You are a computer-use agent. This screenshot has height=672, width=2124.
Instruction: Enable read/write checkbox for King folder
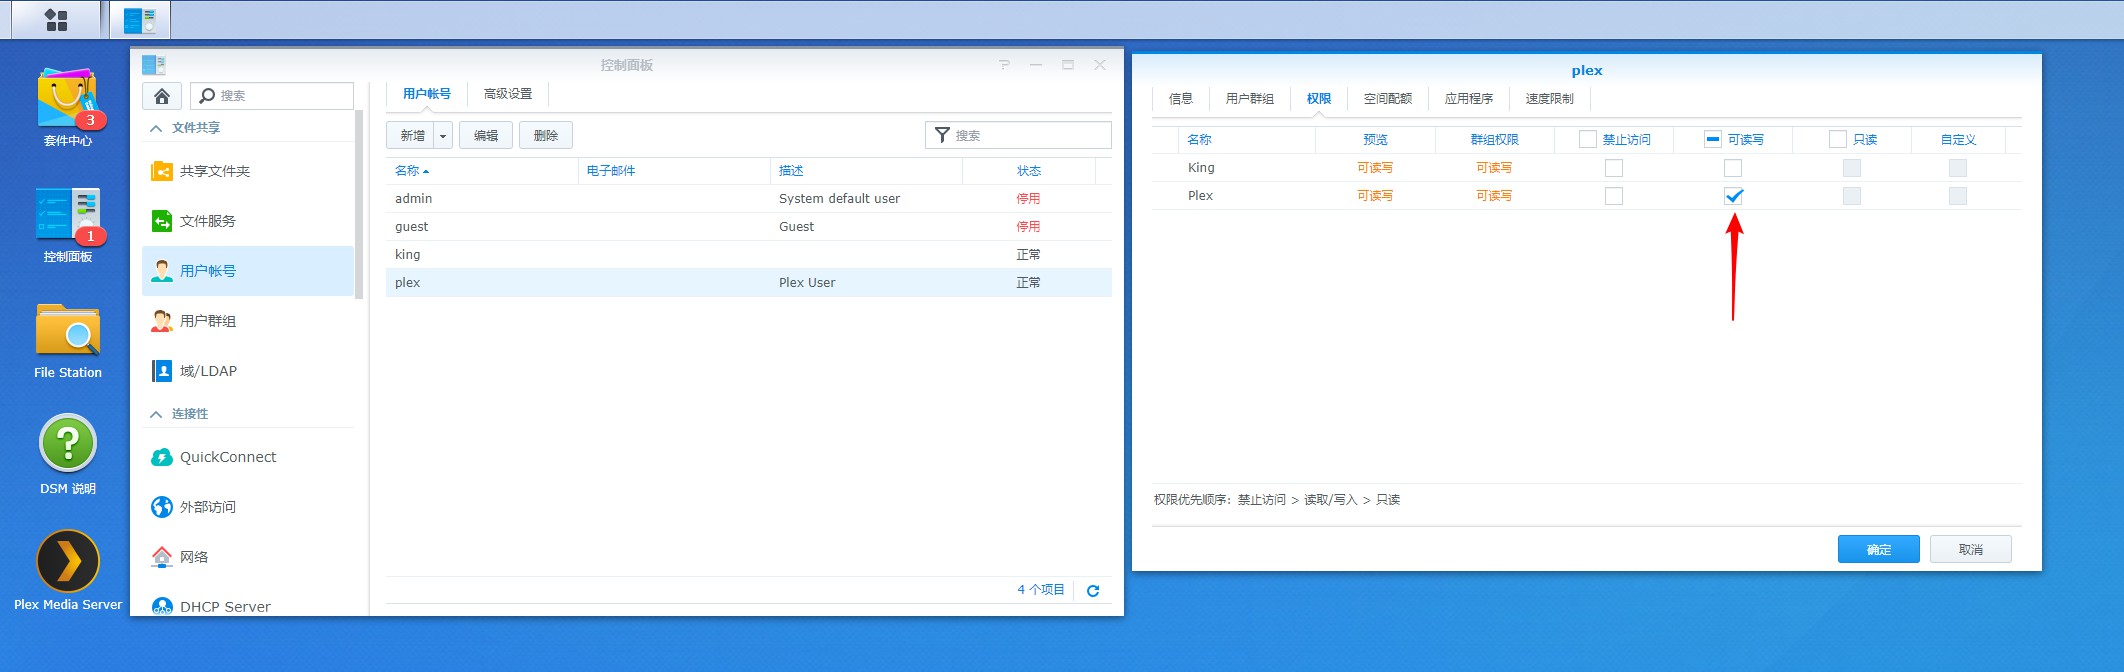coord(1733,168)
